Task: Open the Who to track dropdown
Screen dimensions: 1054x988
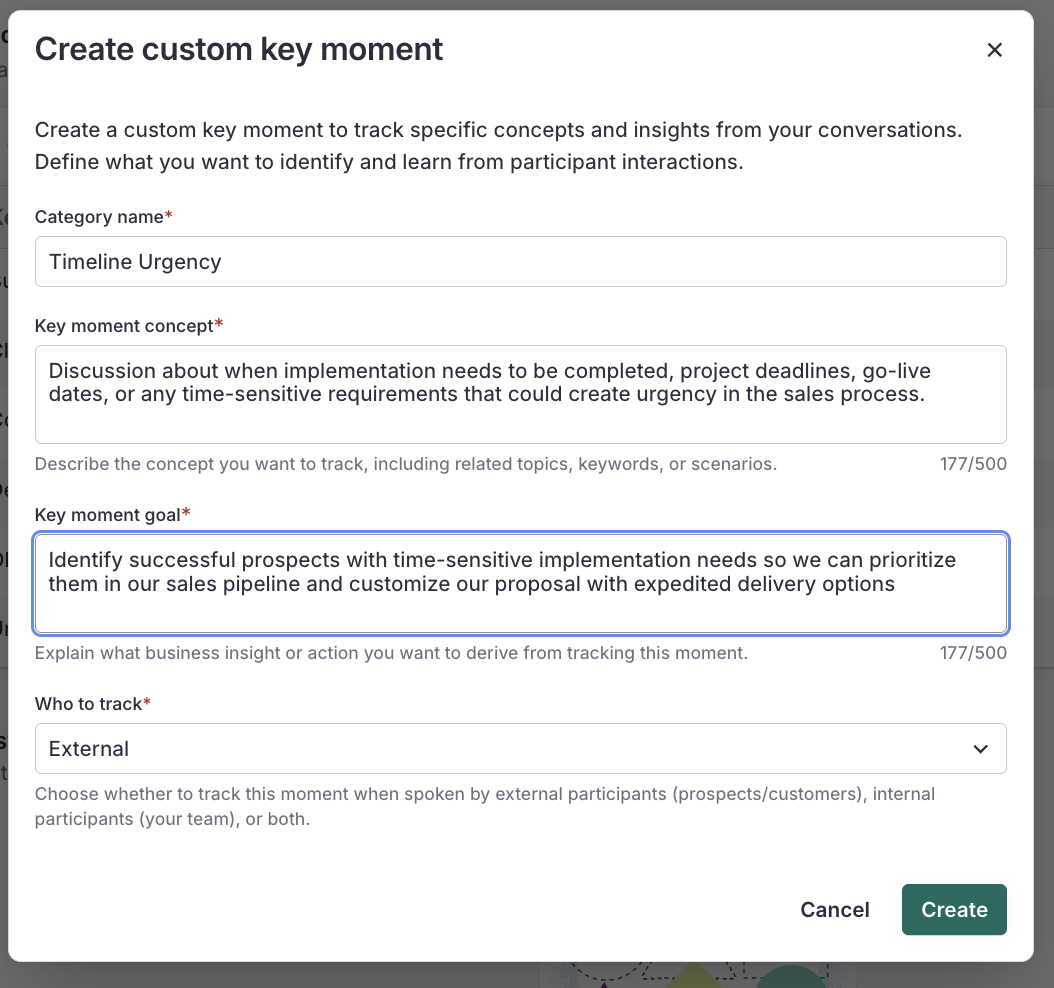Action: coord(520,748)
